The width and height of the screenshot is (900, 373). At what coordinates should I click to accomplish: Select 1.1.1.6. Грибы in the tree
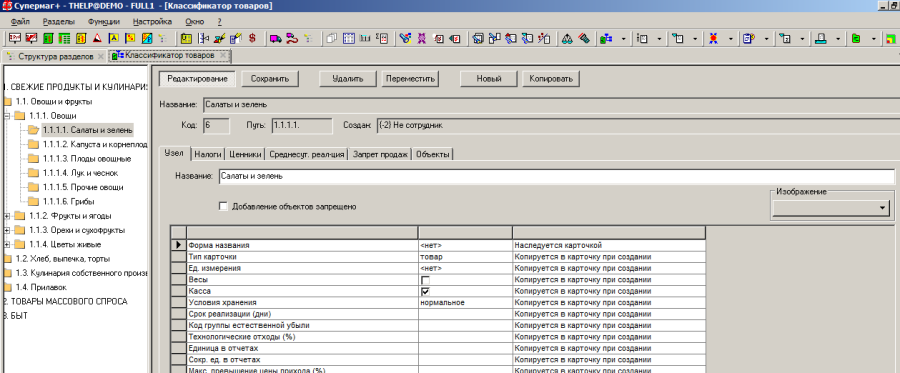tap(68, 201)
